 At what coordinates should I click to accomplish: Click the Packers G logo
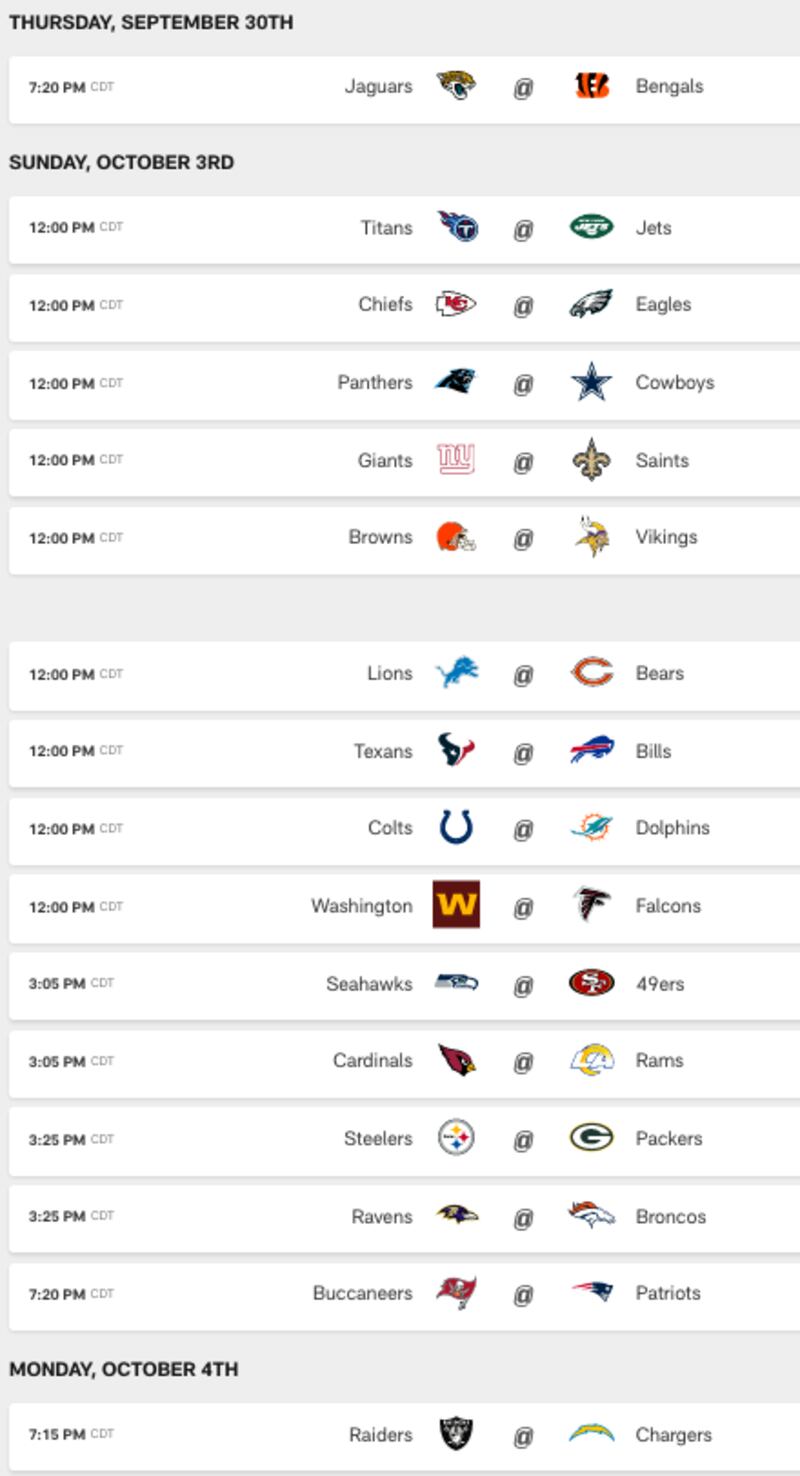(592, 1138)
